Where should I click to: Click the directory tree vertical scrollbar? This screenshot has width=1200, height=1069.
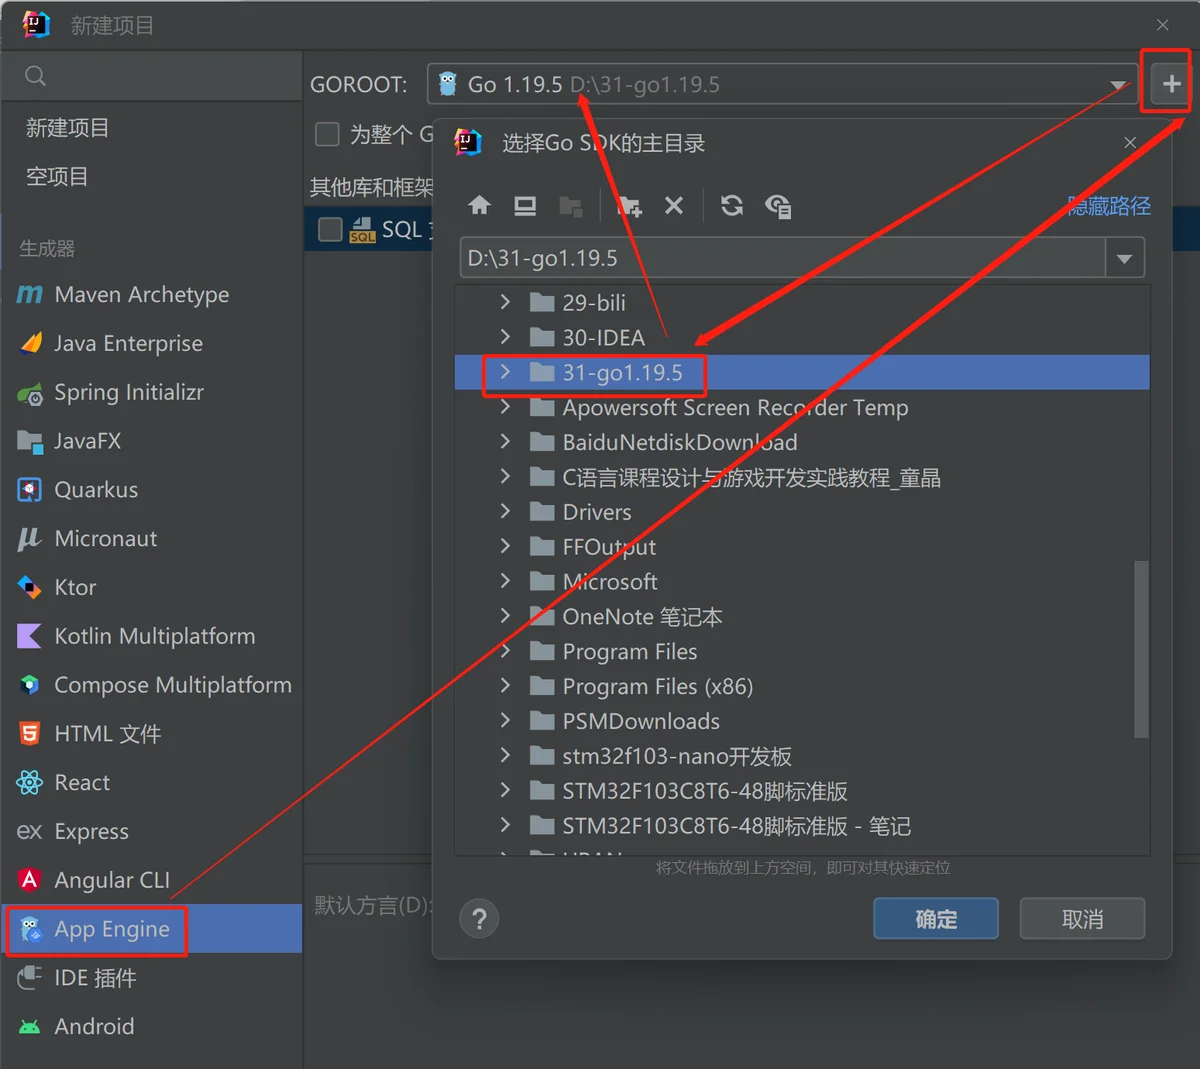pyautogui.click(x=1141, y=649)
